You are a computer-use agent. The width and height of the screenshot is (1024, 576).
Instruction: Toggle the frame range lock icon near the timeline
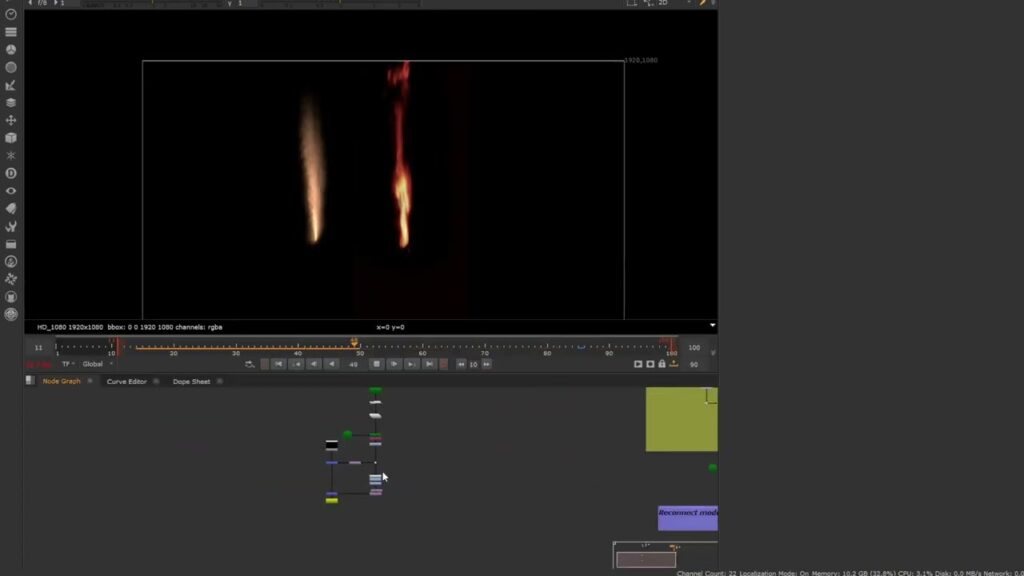click(662, 364)
